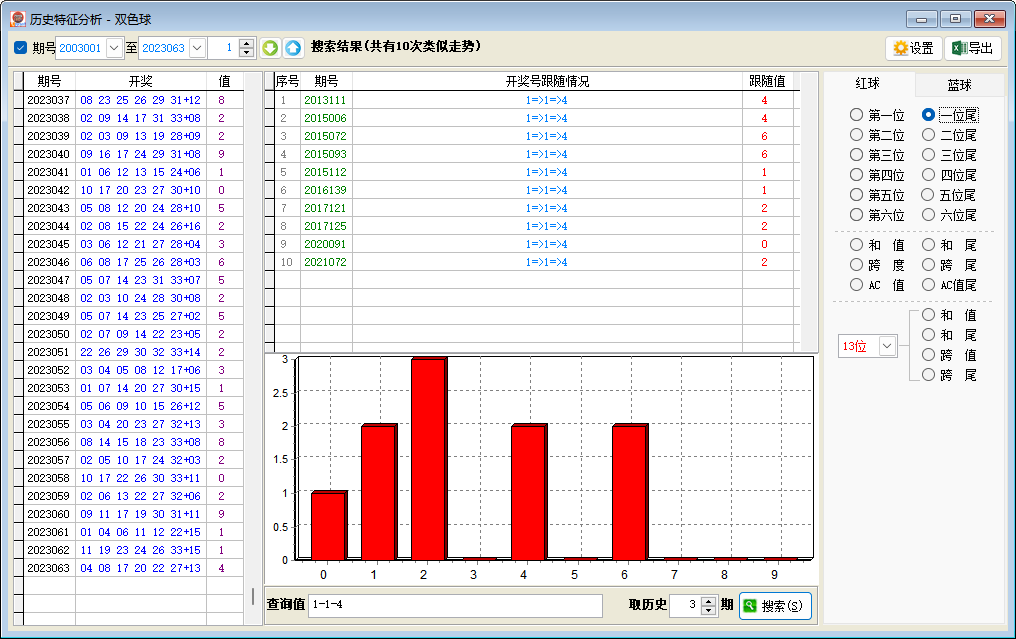Image resolution: width=1016 pixels, height=639 pixels.
Task: Select the AC值尾 radio button
Action: (x=929, y=285)
